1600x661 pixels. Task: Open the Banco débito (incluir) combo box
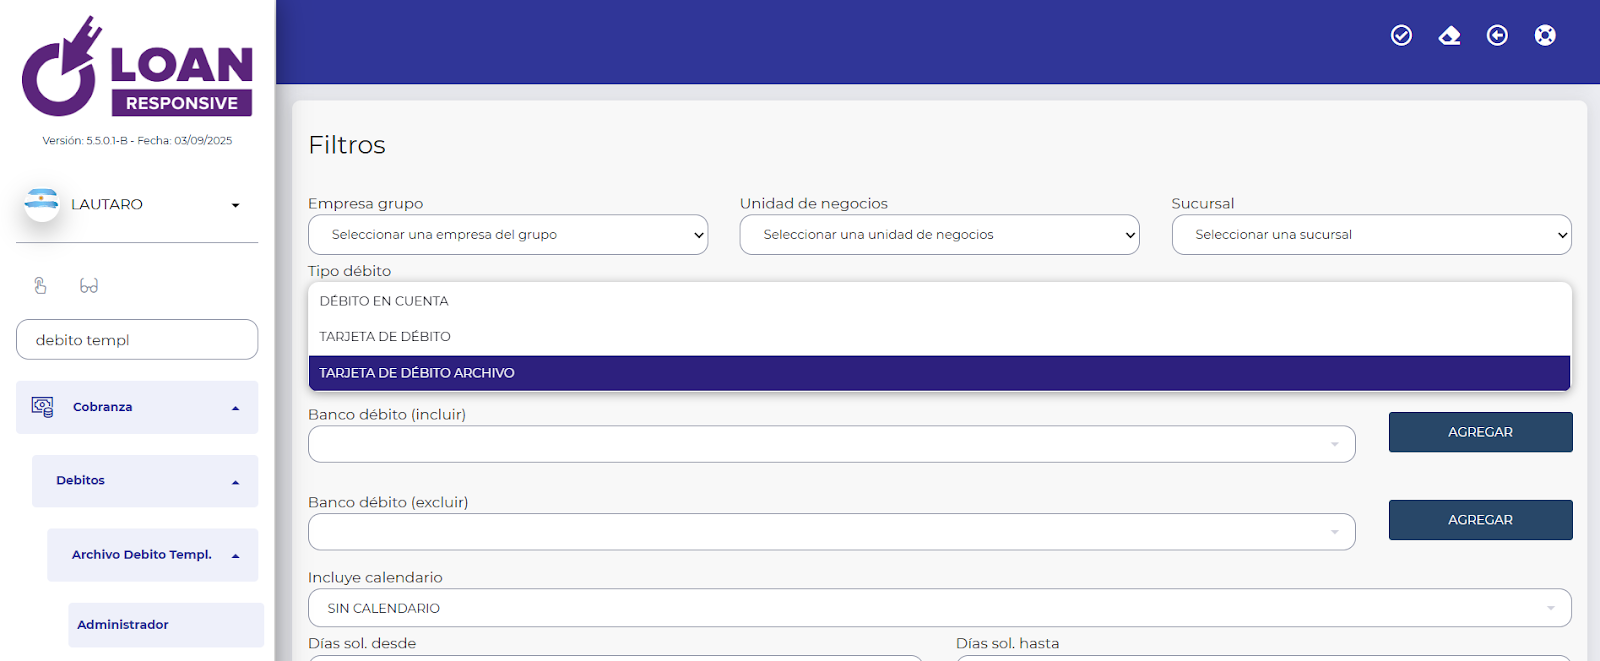tap(831, 444)
